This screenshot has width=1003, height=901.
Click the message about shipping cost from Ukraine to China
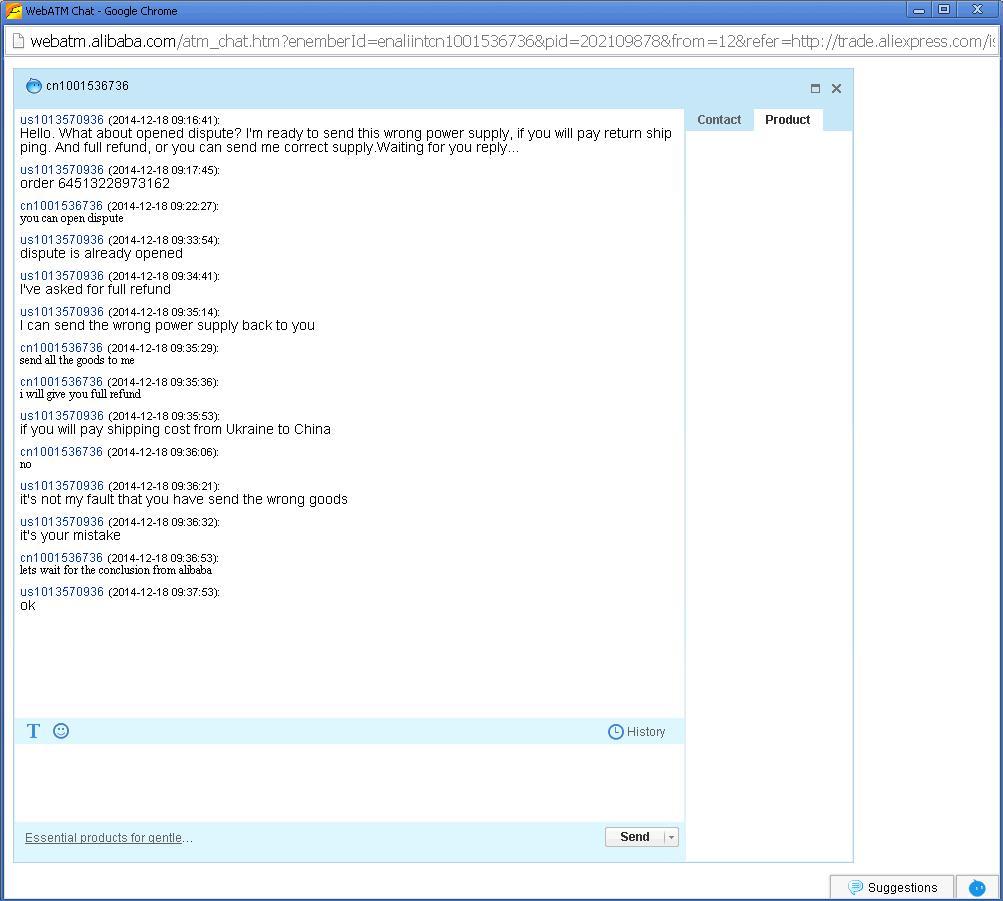pos(175,429)
